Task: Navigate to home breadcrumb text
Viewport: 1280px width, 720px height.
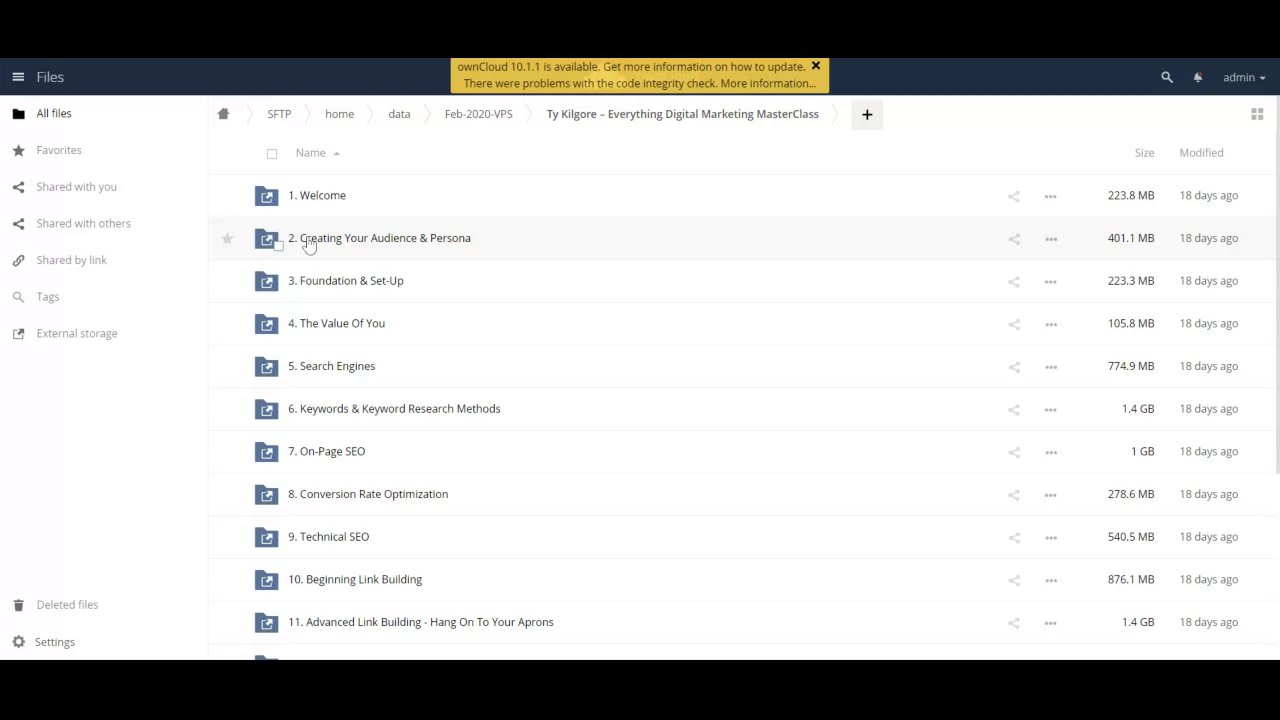Action: click(339, 114)
